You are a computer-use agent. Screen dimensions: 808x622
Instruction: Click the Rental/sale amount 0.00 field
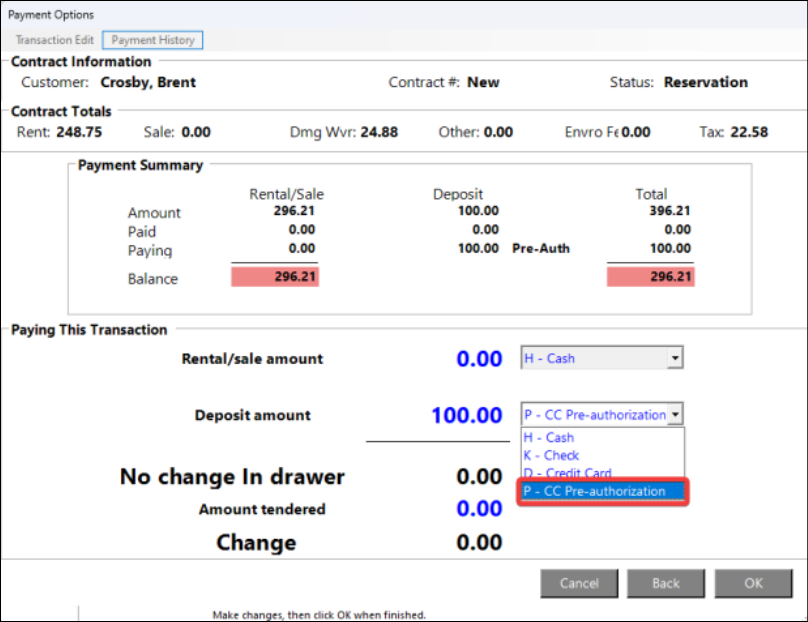pyautogui.click(x=479, y=359)
